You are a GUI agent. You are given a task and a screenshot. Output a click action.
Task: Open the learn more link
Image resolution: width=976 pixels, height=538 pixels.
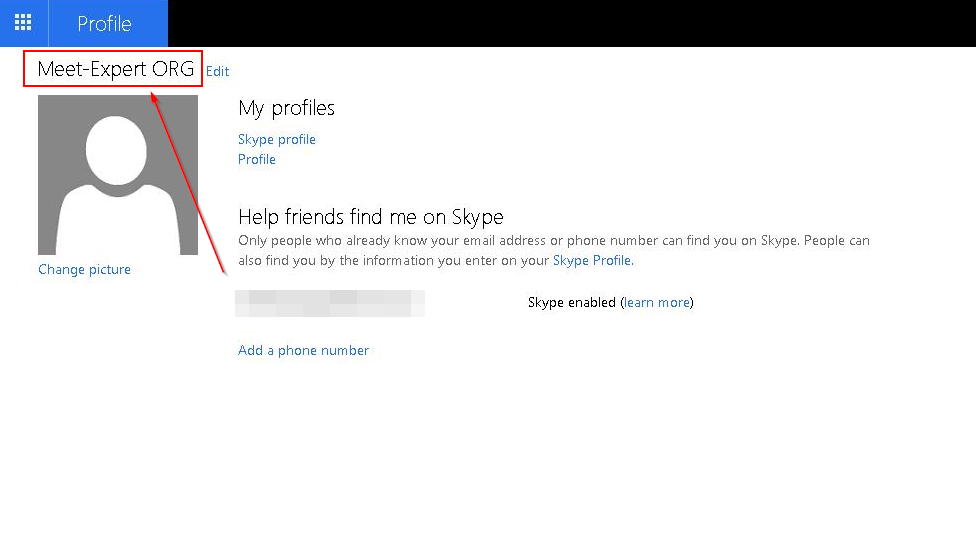[657, 303]
